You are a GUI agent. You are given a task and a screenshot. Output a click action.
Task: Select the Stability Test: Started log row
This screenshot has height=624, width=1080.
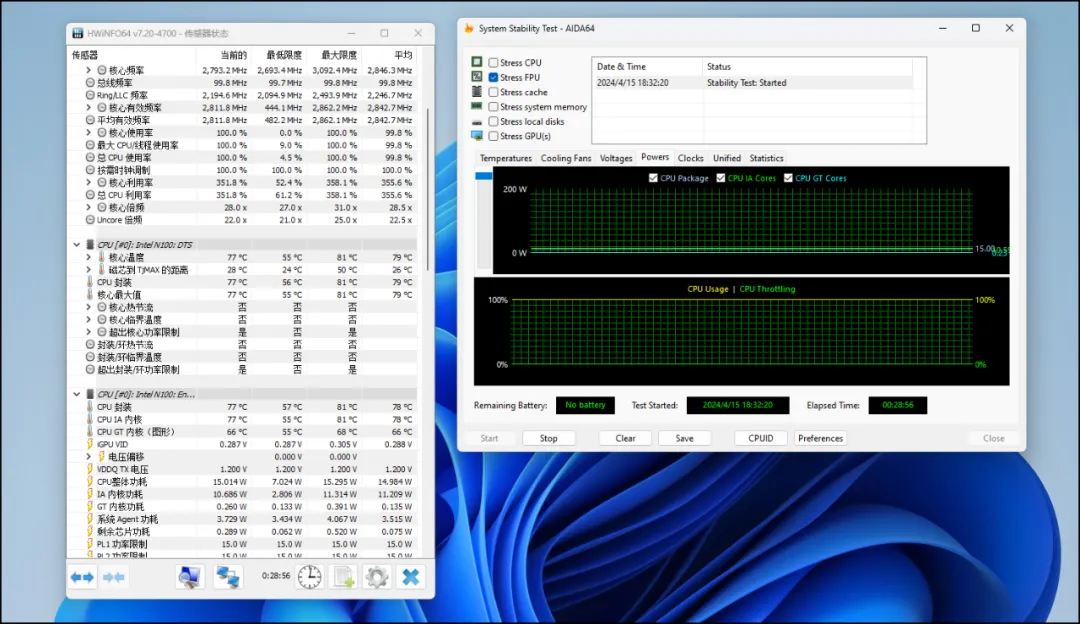[752, 83]
